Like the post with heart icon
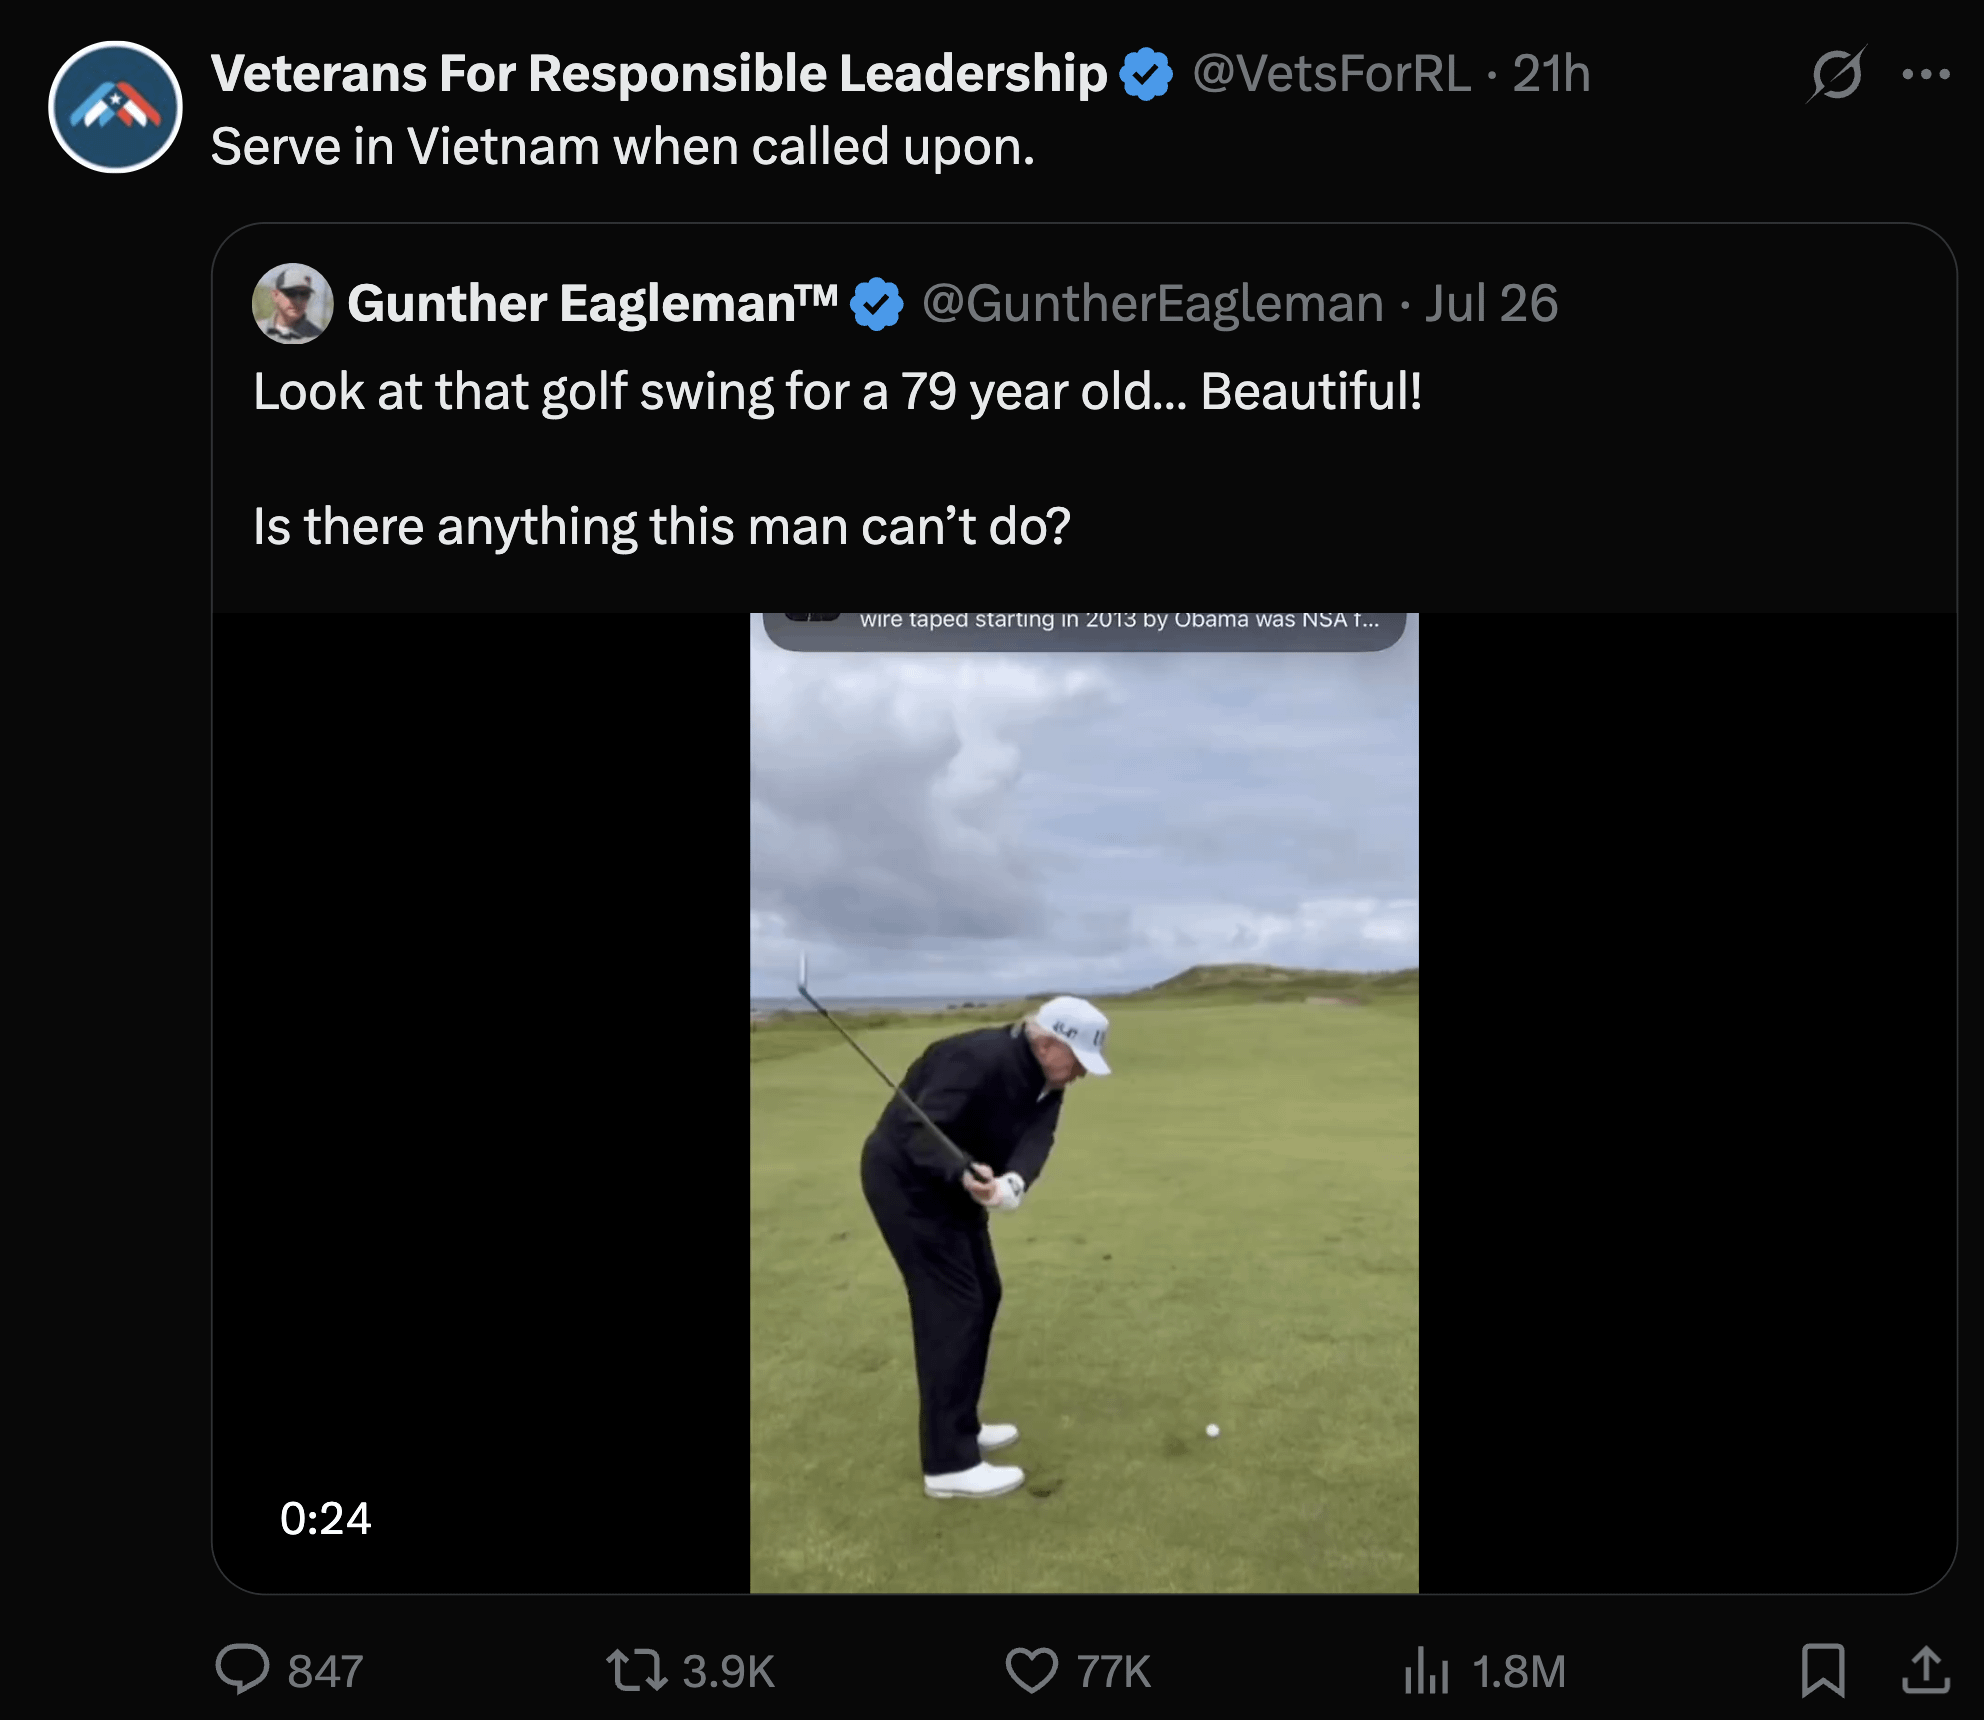The width and height of the screenshot is (1984, 1720). (1031, 1670)
